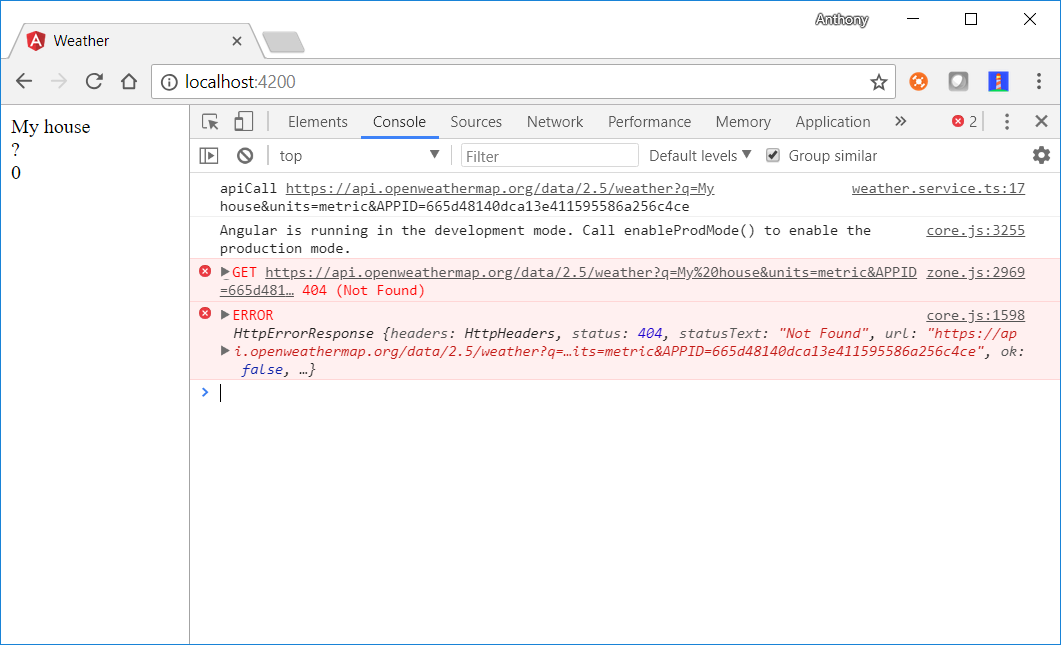Image resolution: width=1061 pixels, height=645 pixels.
Task: Click the Angular favicon on Weather tab
Action: pyautogui.click(x=36, y=41)
